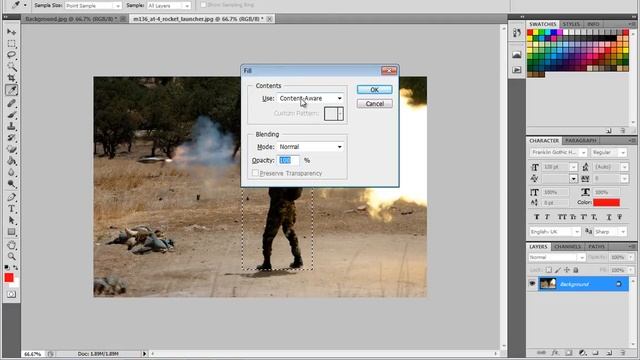
Task: Select the Crop tool
Action: coord(11,78)
